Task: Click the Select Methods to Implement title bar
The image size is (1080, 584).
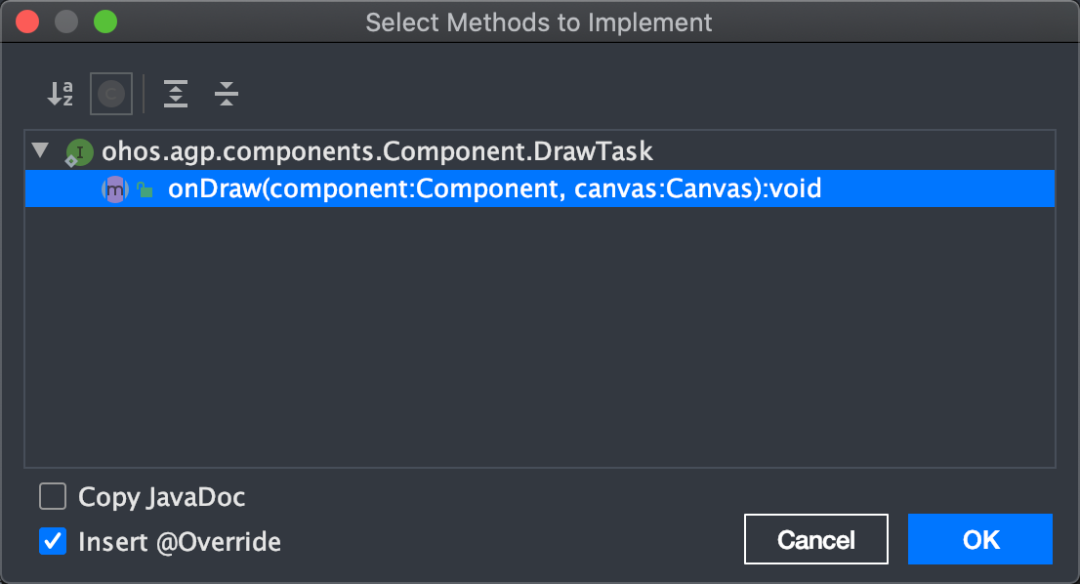Action: point(539,22)
